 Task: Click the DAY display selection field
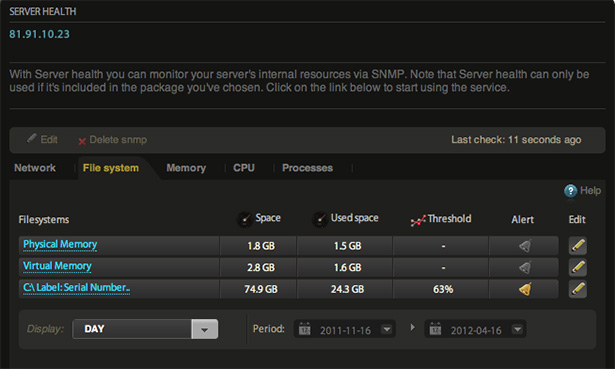145,329
